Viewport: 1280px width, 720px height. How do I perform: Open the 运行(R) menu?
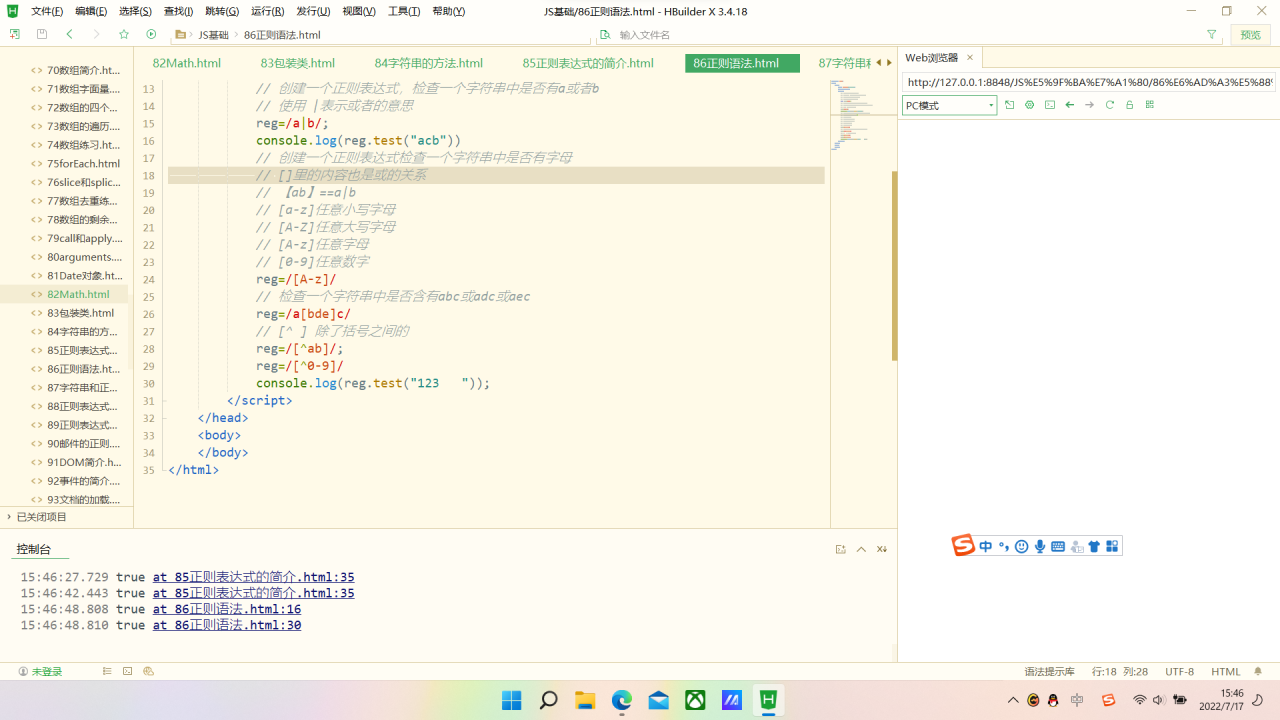[267, 11]
